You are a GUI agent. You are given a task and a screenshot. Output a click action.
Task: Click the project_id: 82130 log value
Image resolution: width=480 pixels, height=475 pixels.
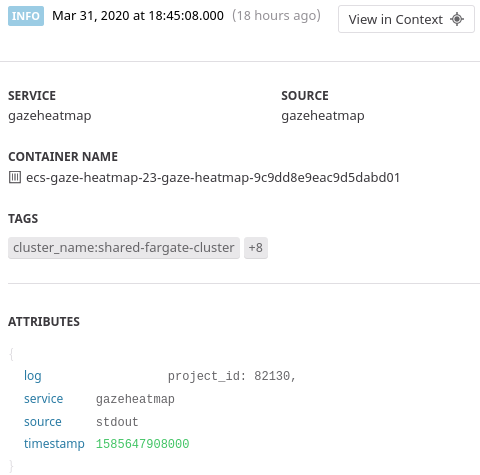[232, 376]
